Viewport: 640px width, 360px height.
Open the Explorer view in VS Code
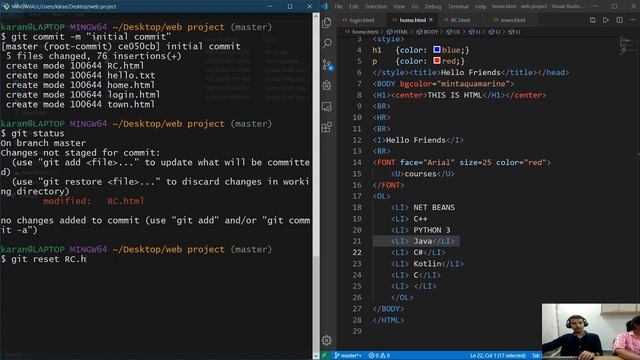click(327, 22)
